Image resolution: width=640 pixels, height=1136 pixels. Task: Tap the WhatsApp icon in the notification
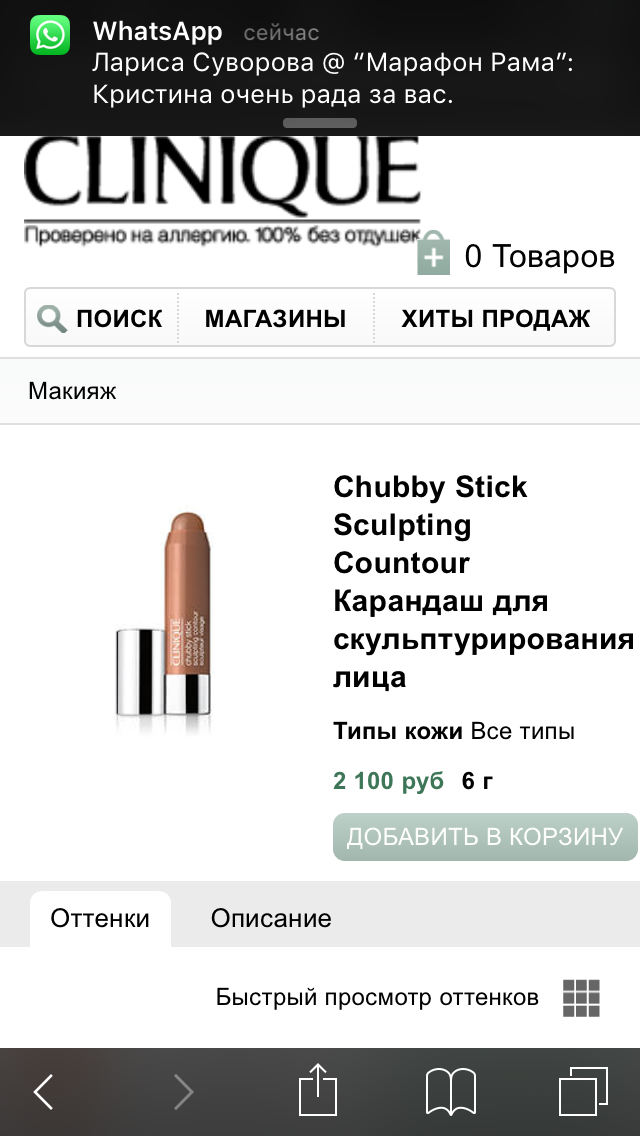point(50,35)
